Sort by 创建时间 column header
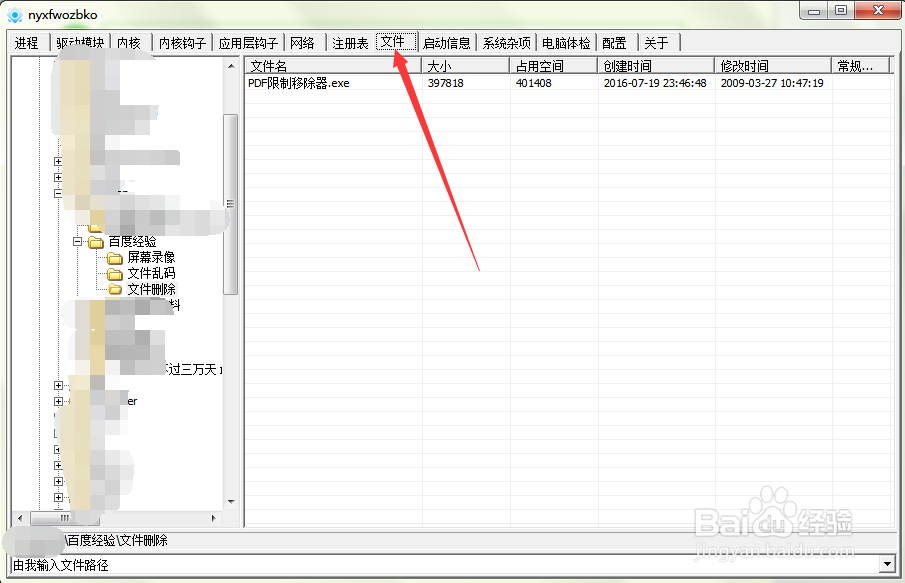The width and height of the screenshot is (905, 583). pos(656,66)
